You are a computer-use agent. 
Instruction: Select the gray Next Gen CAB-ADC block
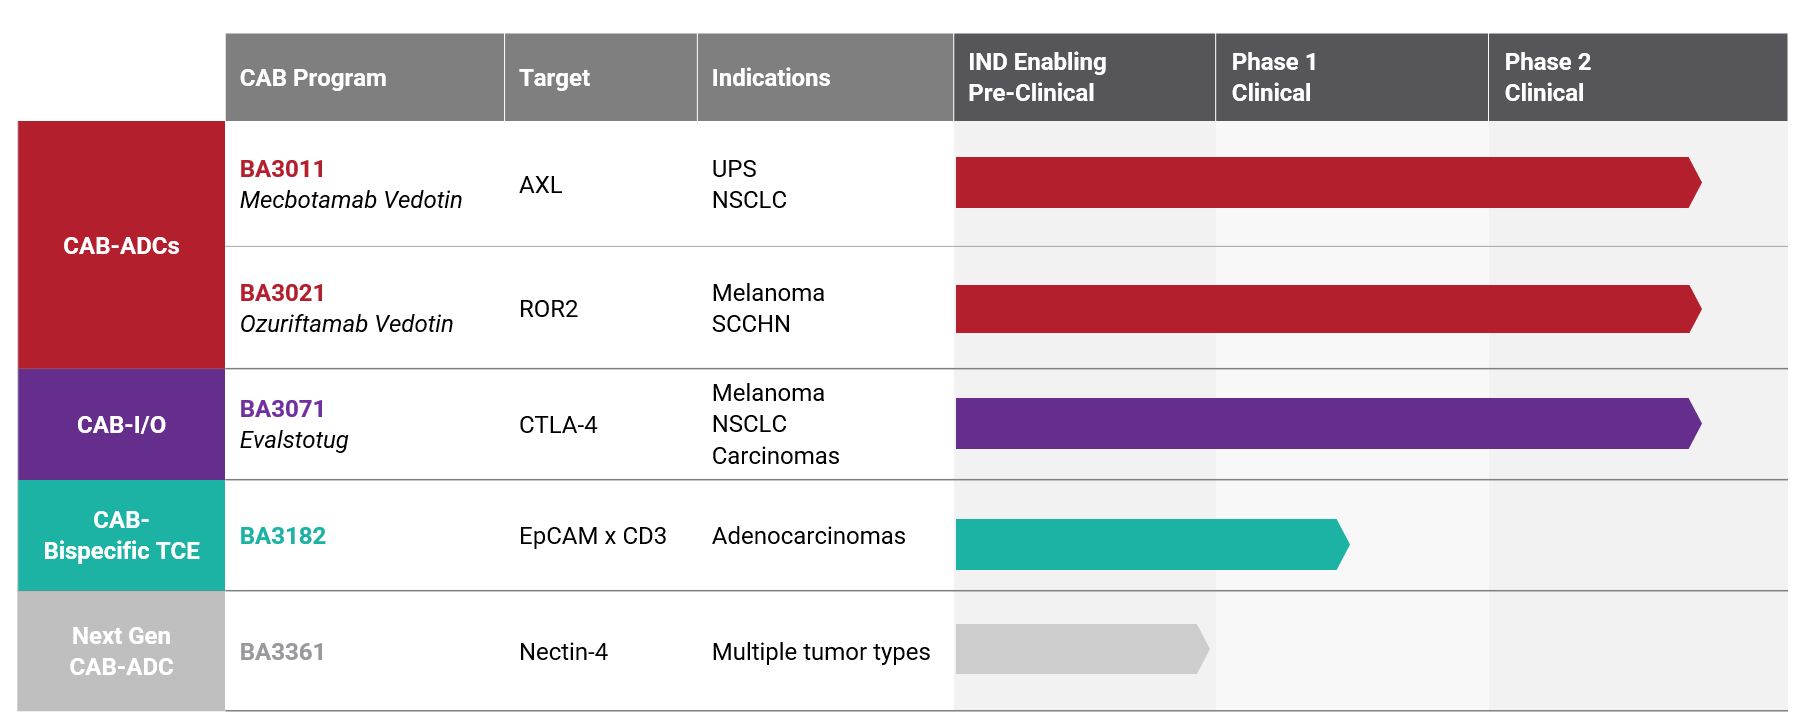coord(121,651)
